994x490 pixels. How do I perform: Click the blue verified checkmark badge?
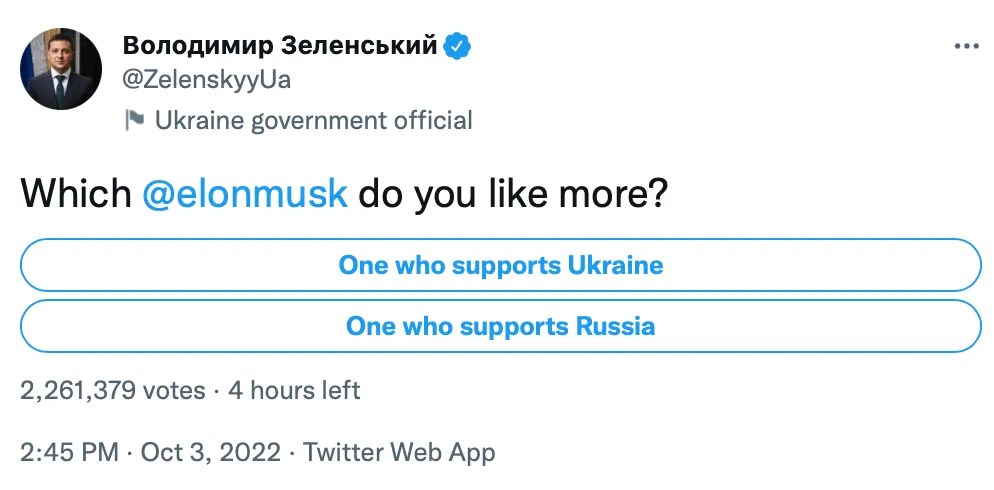[459, 46]
